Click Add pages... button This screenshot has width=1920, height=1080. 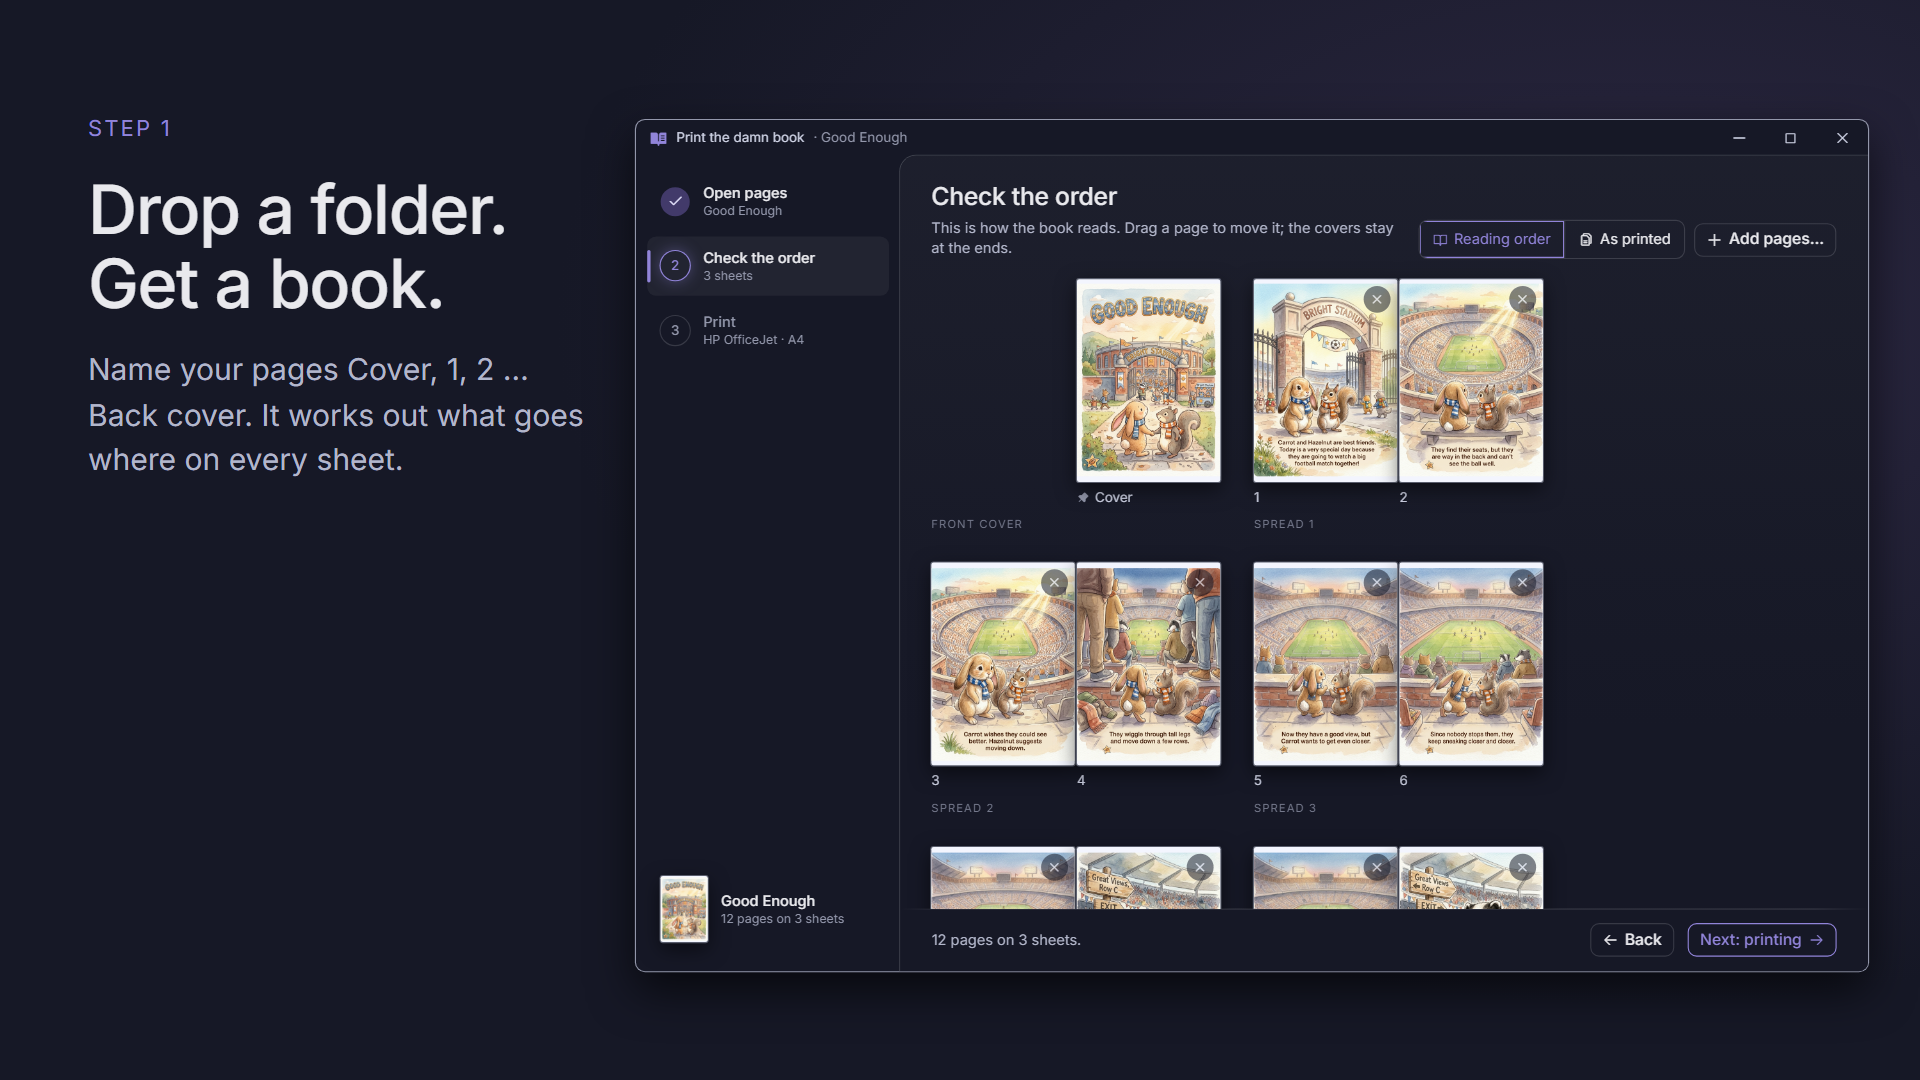pyautogui.click(x=1765, y=240)
